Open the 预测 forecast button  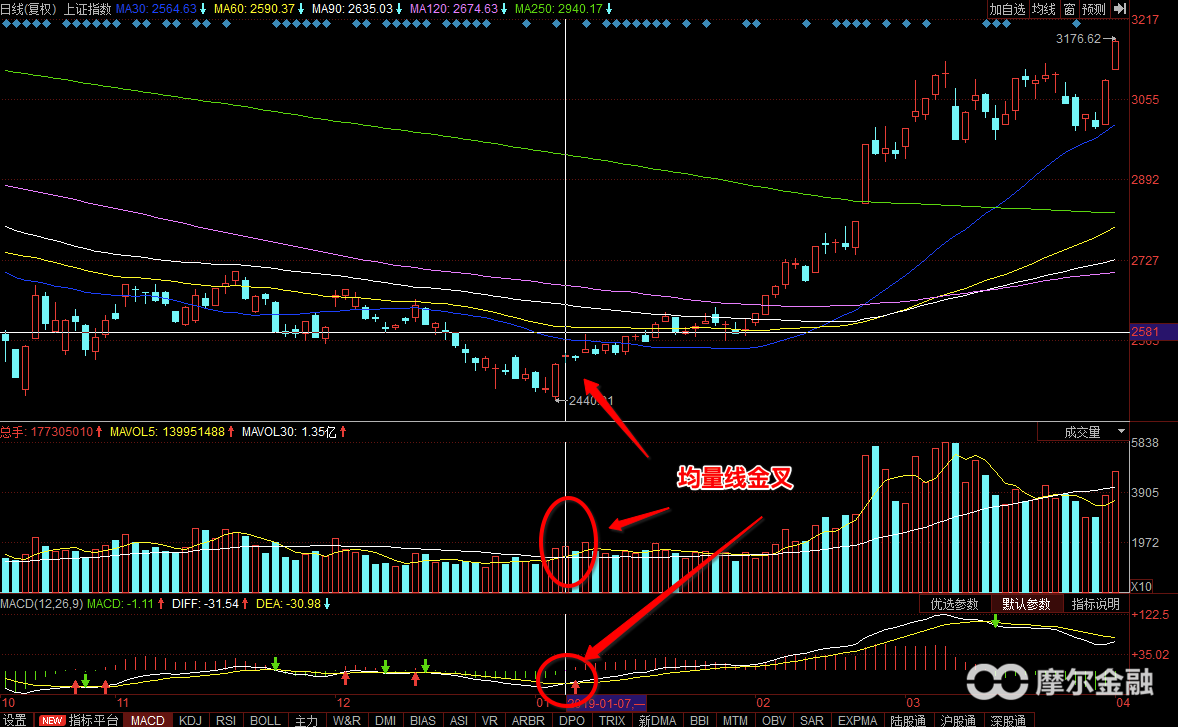(x=1093, y=8)
